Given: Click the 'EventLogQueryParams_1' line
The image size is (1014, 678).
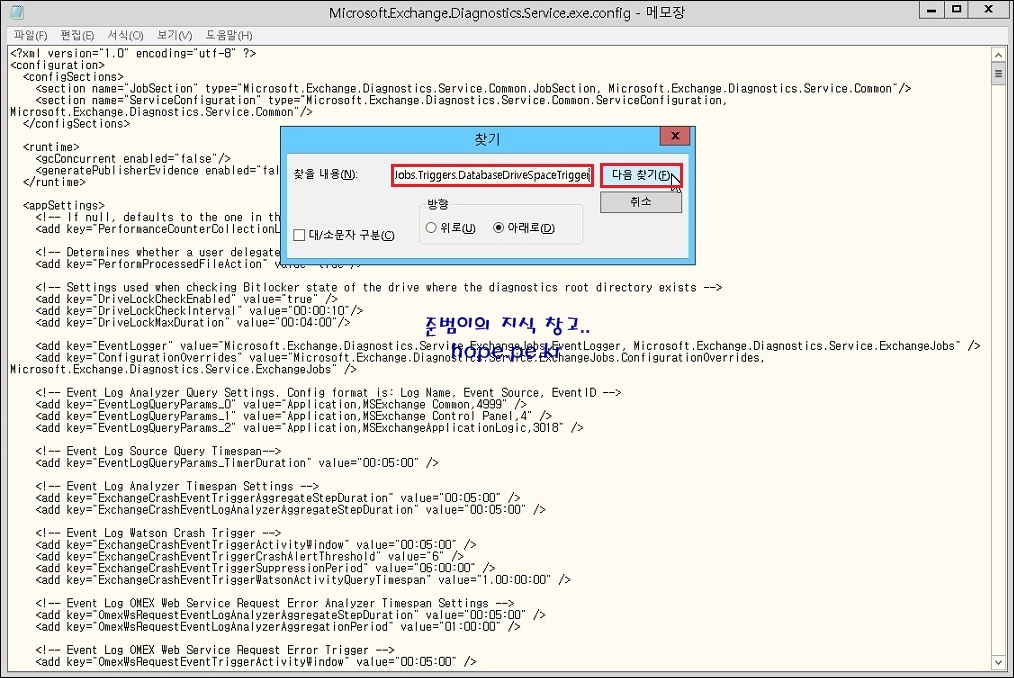Looking at the screenshot, I should click(294, 416).
